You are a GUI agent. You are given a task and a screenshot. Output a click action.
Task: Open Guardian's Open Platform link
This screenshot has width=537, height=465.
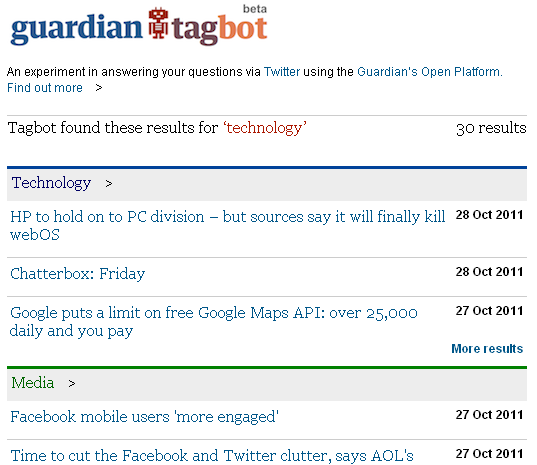point(430,72)
